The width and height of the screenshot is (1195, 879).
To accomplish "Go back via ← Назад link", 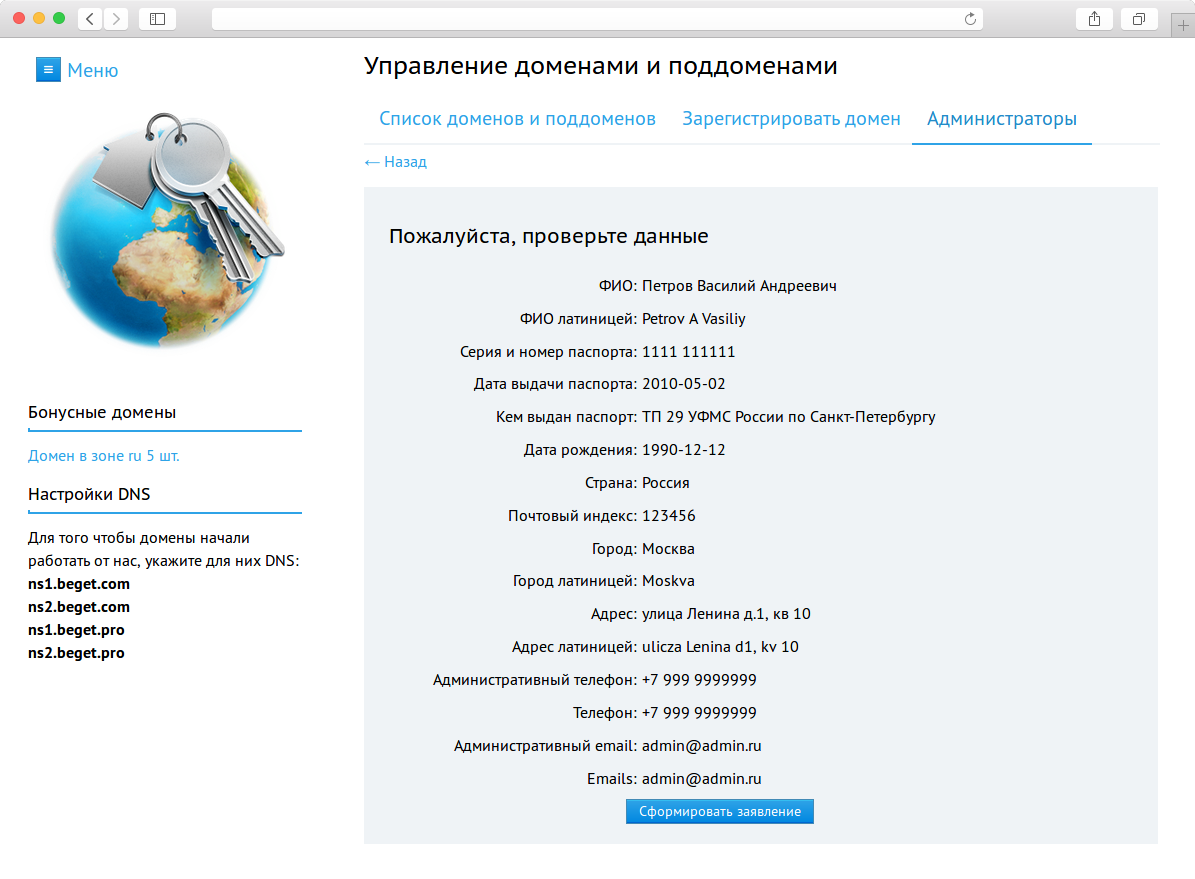I will pyautogui.click(x=396, y=162).
